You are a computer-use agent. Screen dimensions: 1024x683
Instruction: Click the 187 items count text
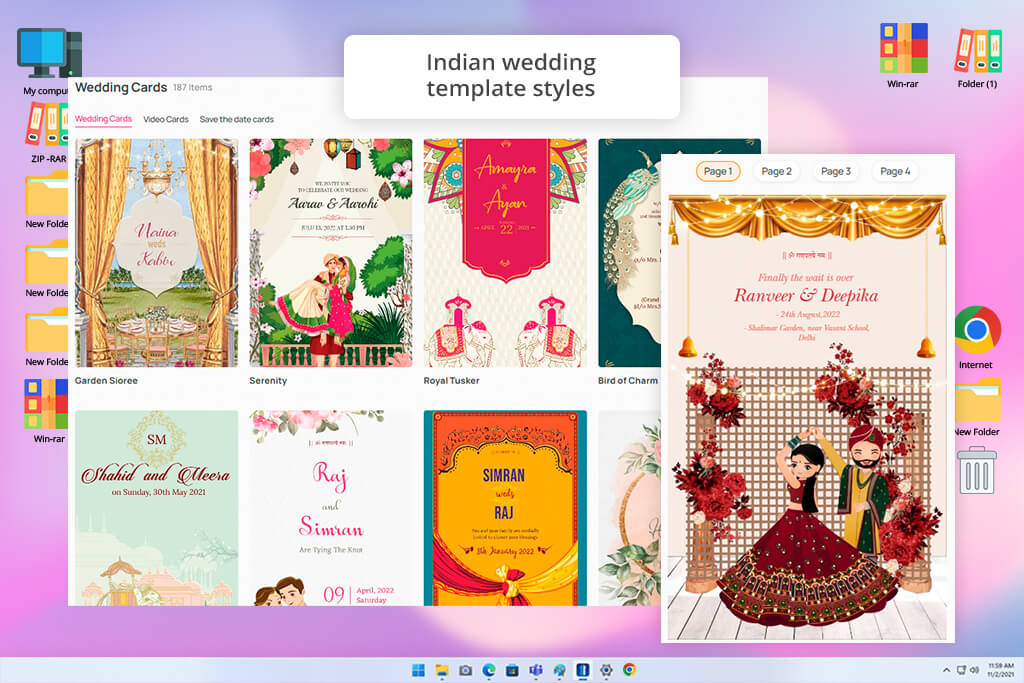click(193, 87)
